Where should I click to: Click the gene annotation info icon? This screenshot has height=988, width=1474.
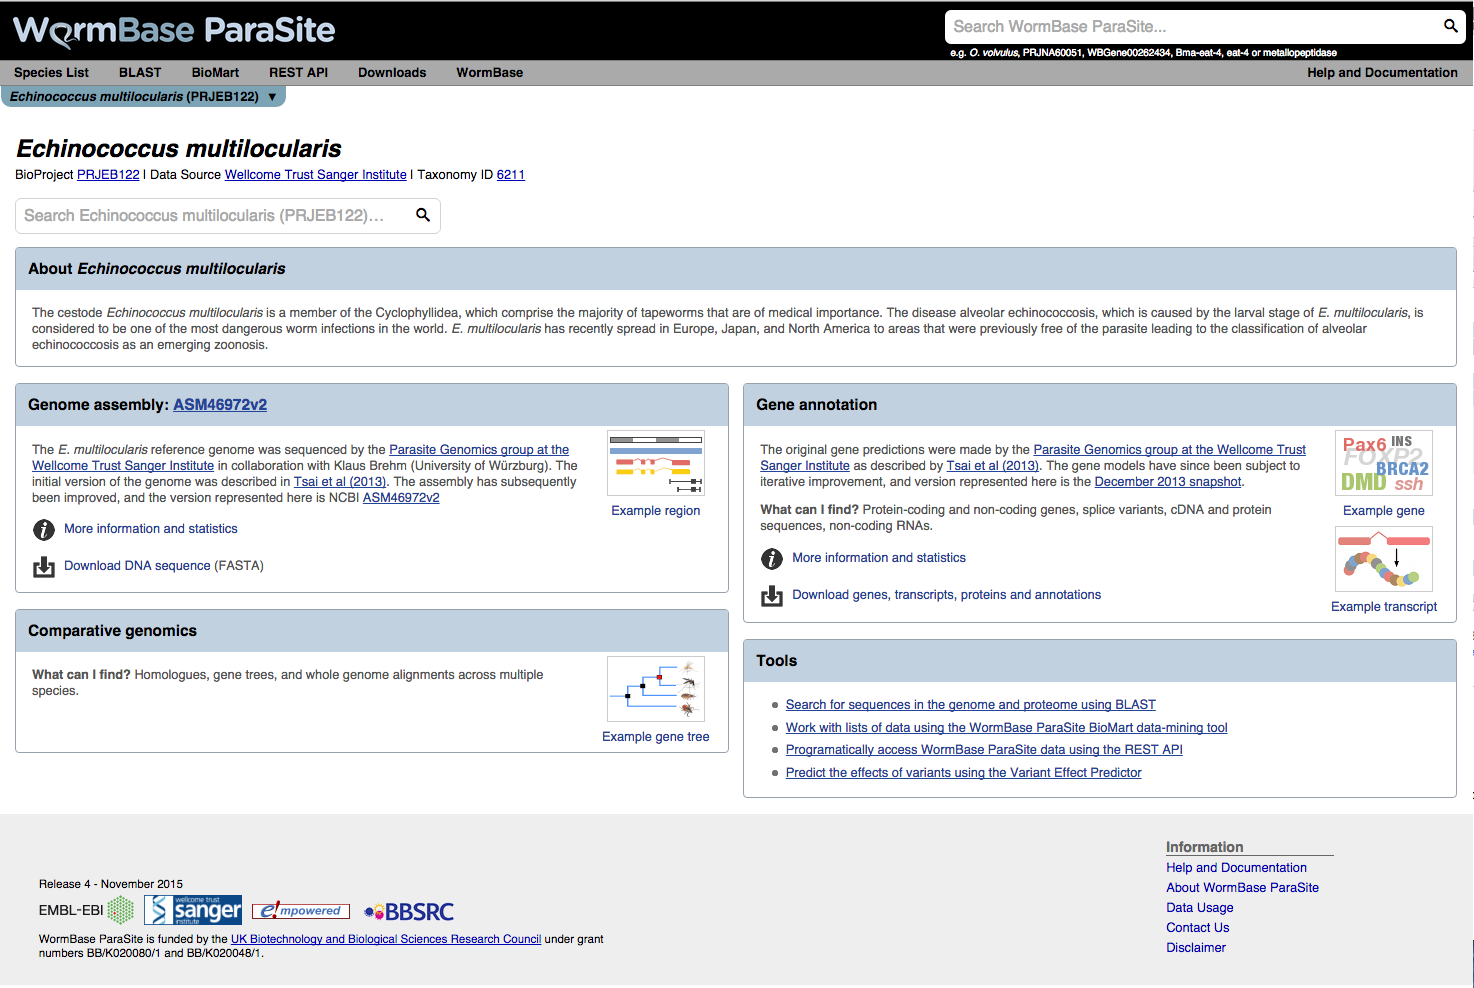(x=772, y=559)
